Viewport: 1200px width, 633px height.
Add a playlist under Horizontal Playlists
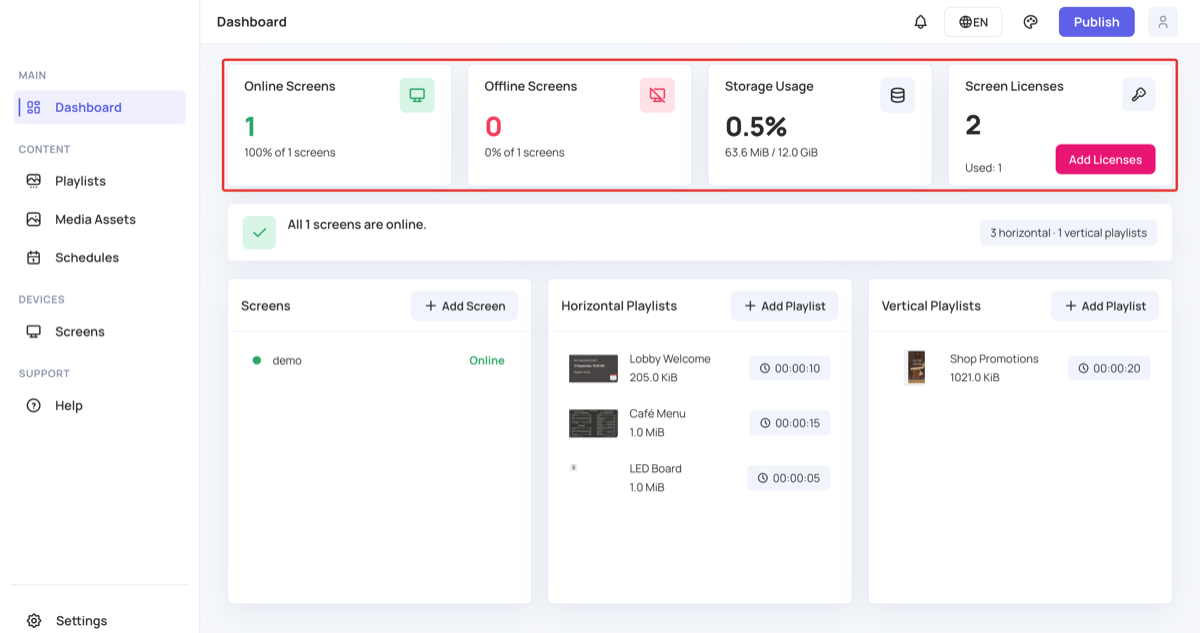click(785, 306)
